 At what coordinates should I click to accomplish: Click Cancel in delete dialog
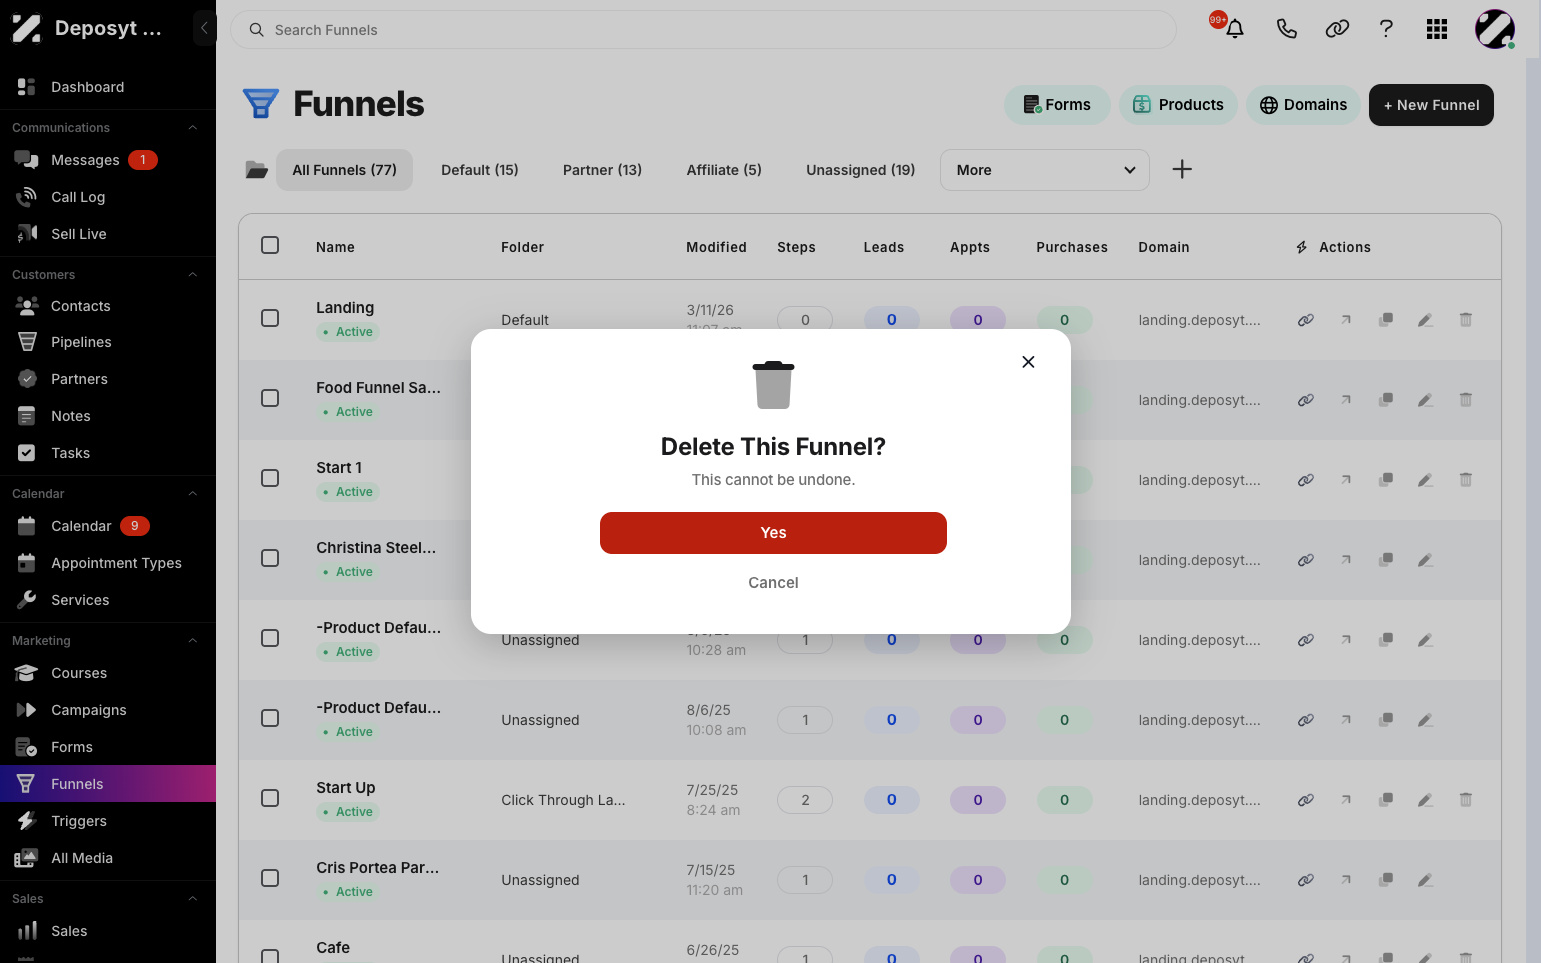click(773, 583)
